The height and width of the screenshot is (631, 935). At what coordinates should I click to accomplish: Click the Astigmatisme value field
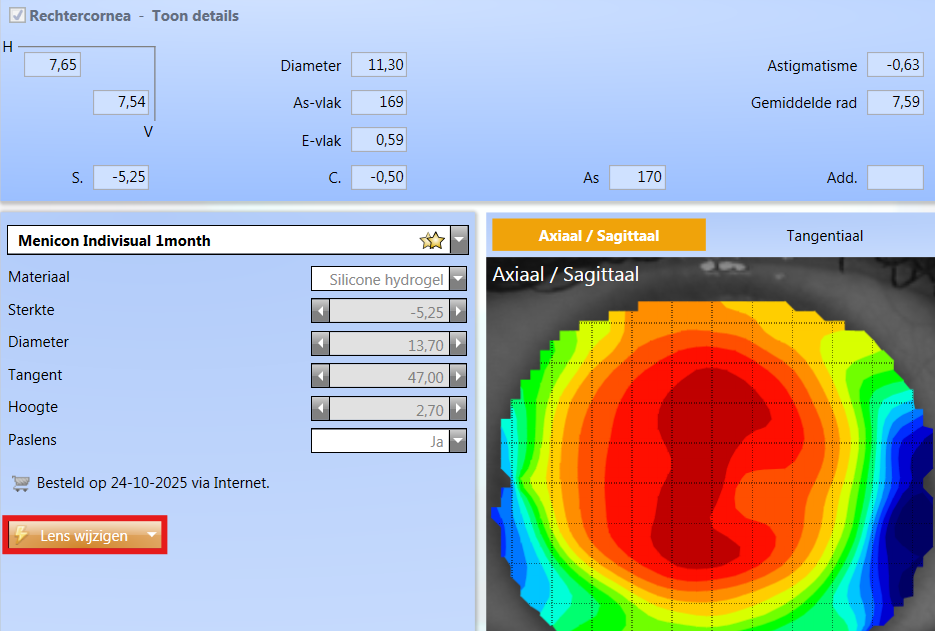click(895, 66)
